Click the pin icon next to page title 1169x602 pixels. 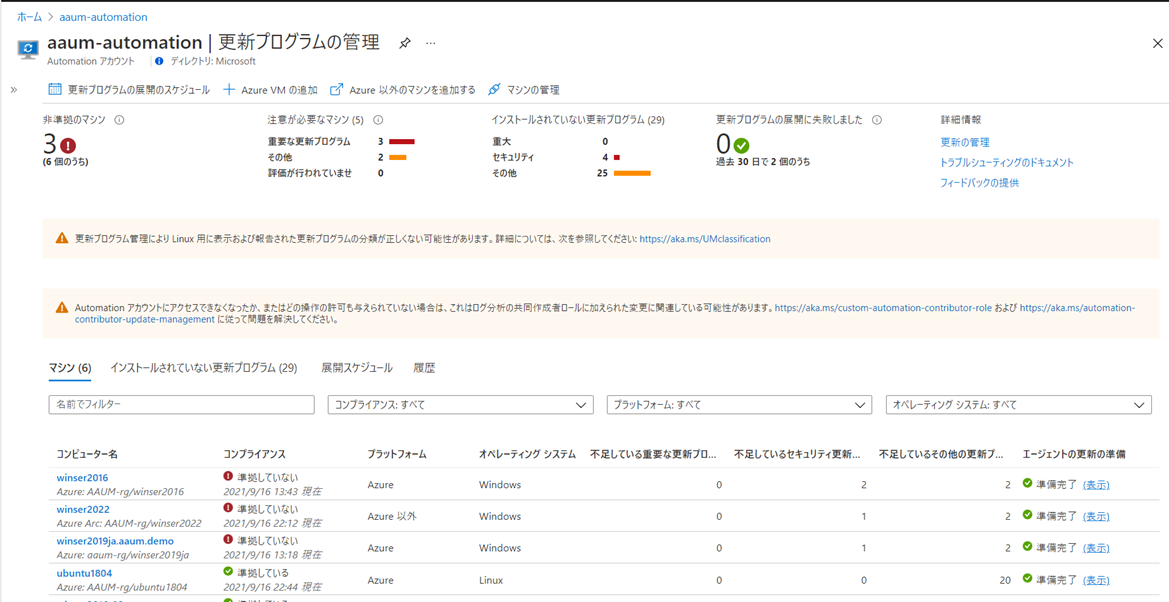click(405, 44)
